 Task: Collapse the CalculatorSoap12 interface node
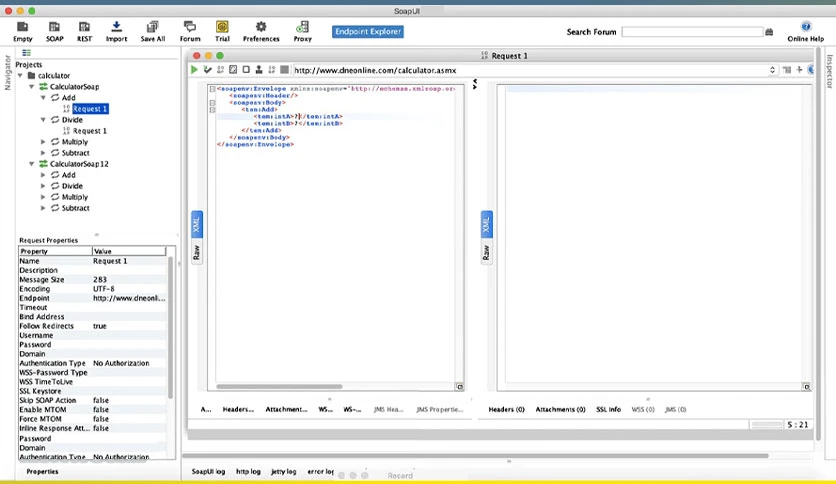coord(31,164)
